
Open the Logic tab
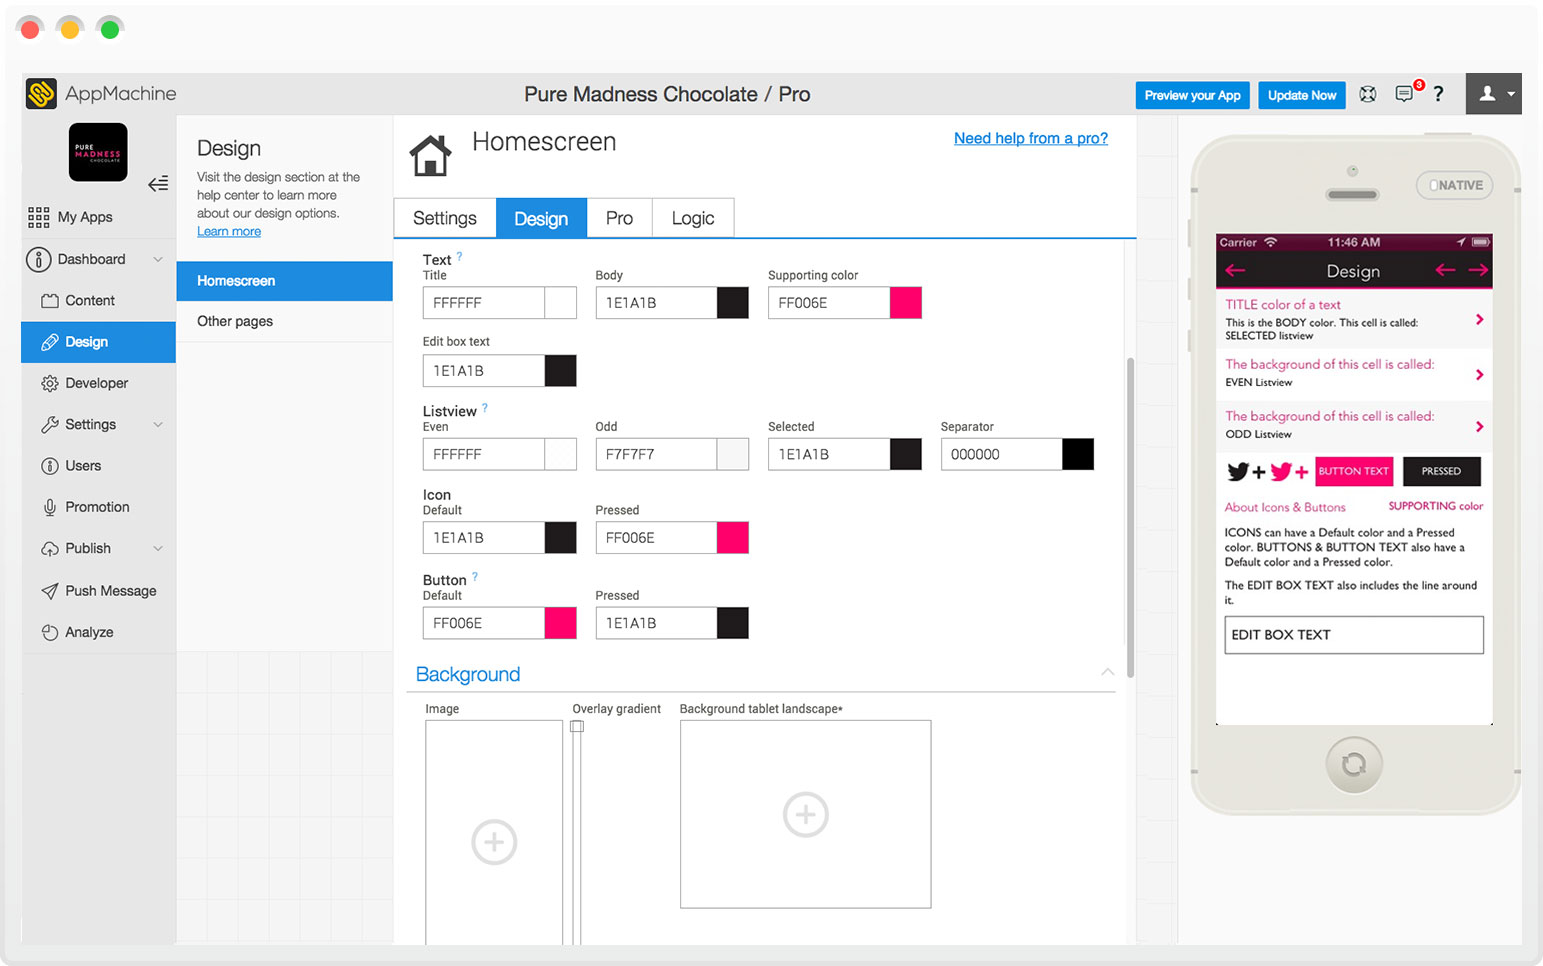(x=692, y=217)
